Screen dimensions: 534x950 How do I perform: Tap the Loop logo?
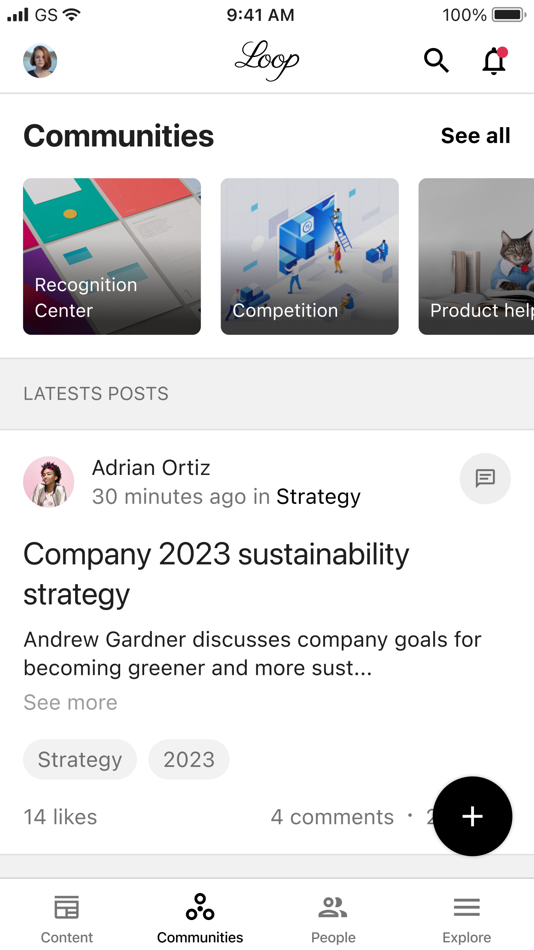coord(267,61)
